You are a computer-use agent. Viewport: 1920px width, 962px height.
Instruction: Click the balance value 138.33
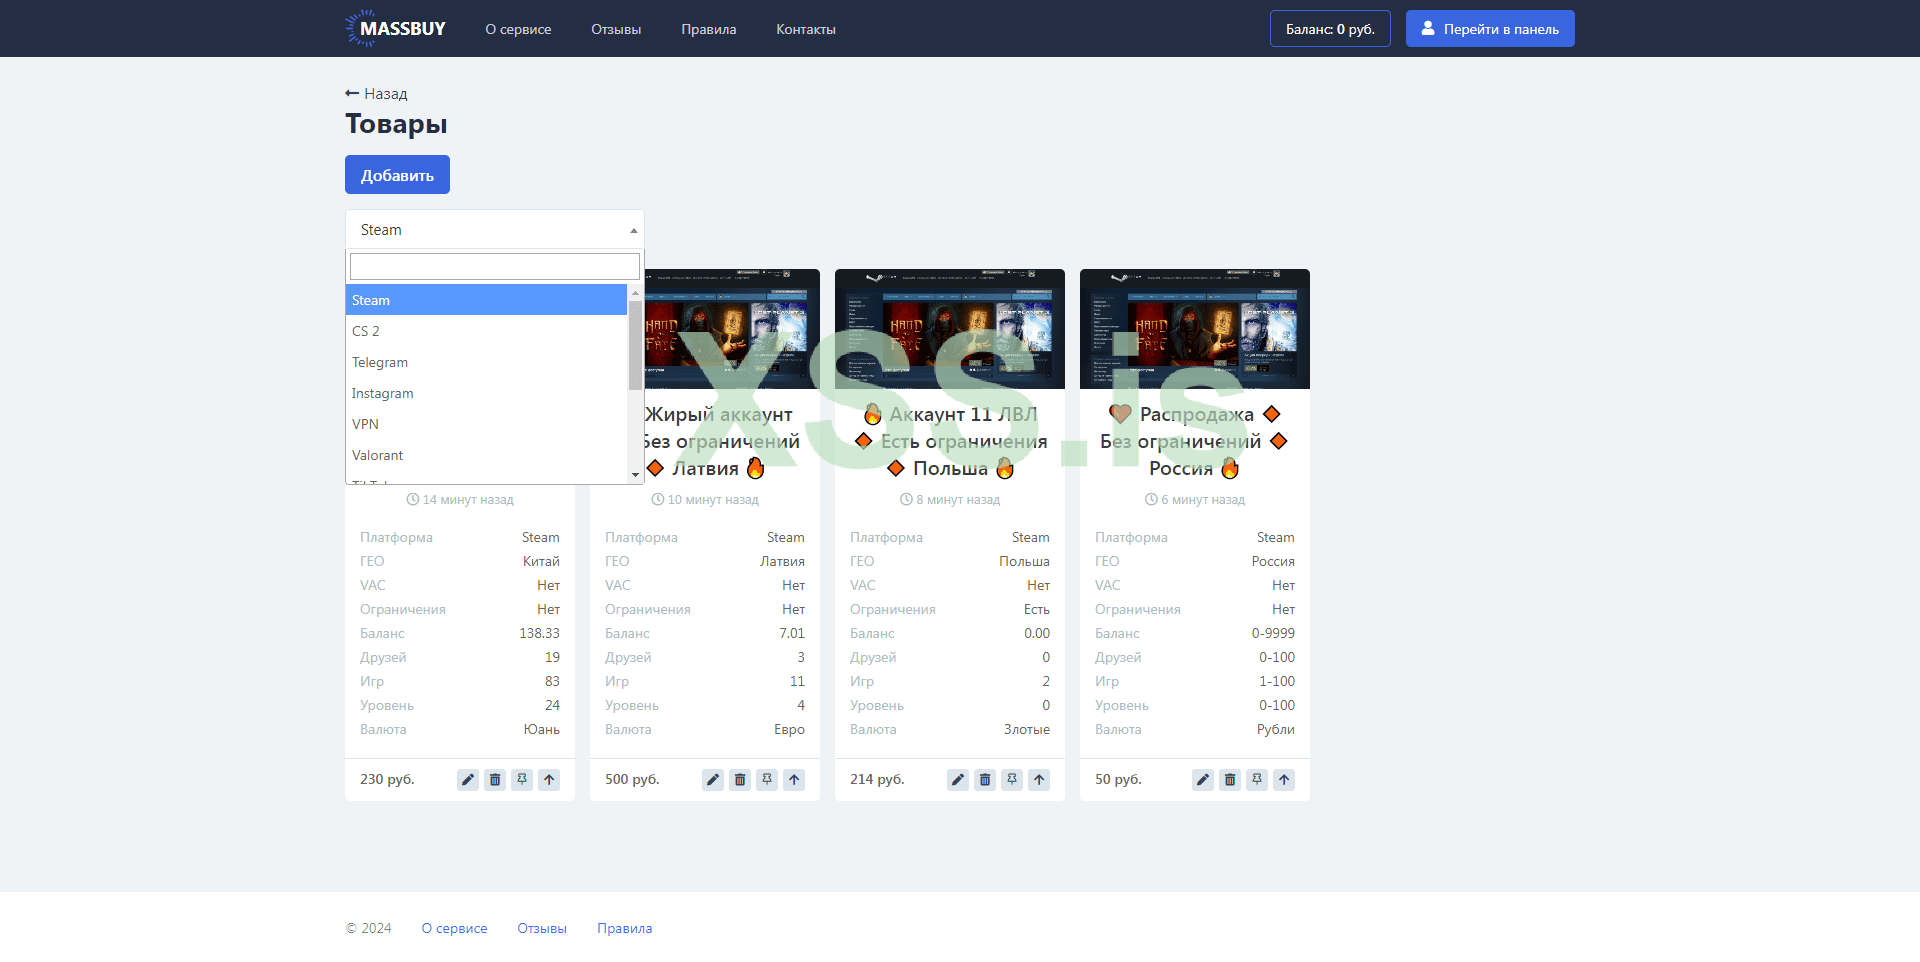pyautogui.click(x=540, y=633)
